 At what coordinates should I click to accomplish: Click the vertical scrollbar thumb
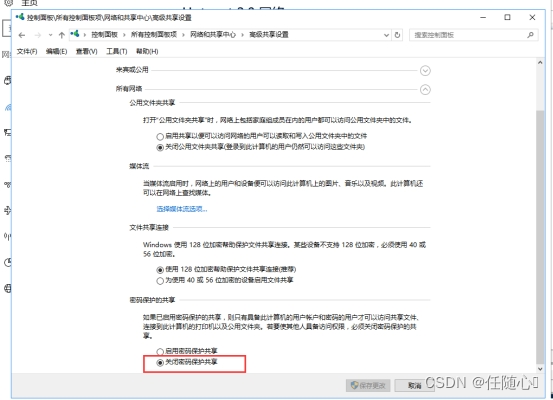[540, 237]
